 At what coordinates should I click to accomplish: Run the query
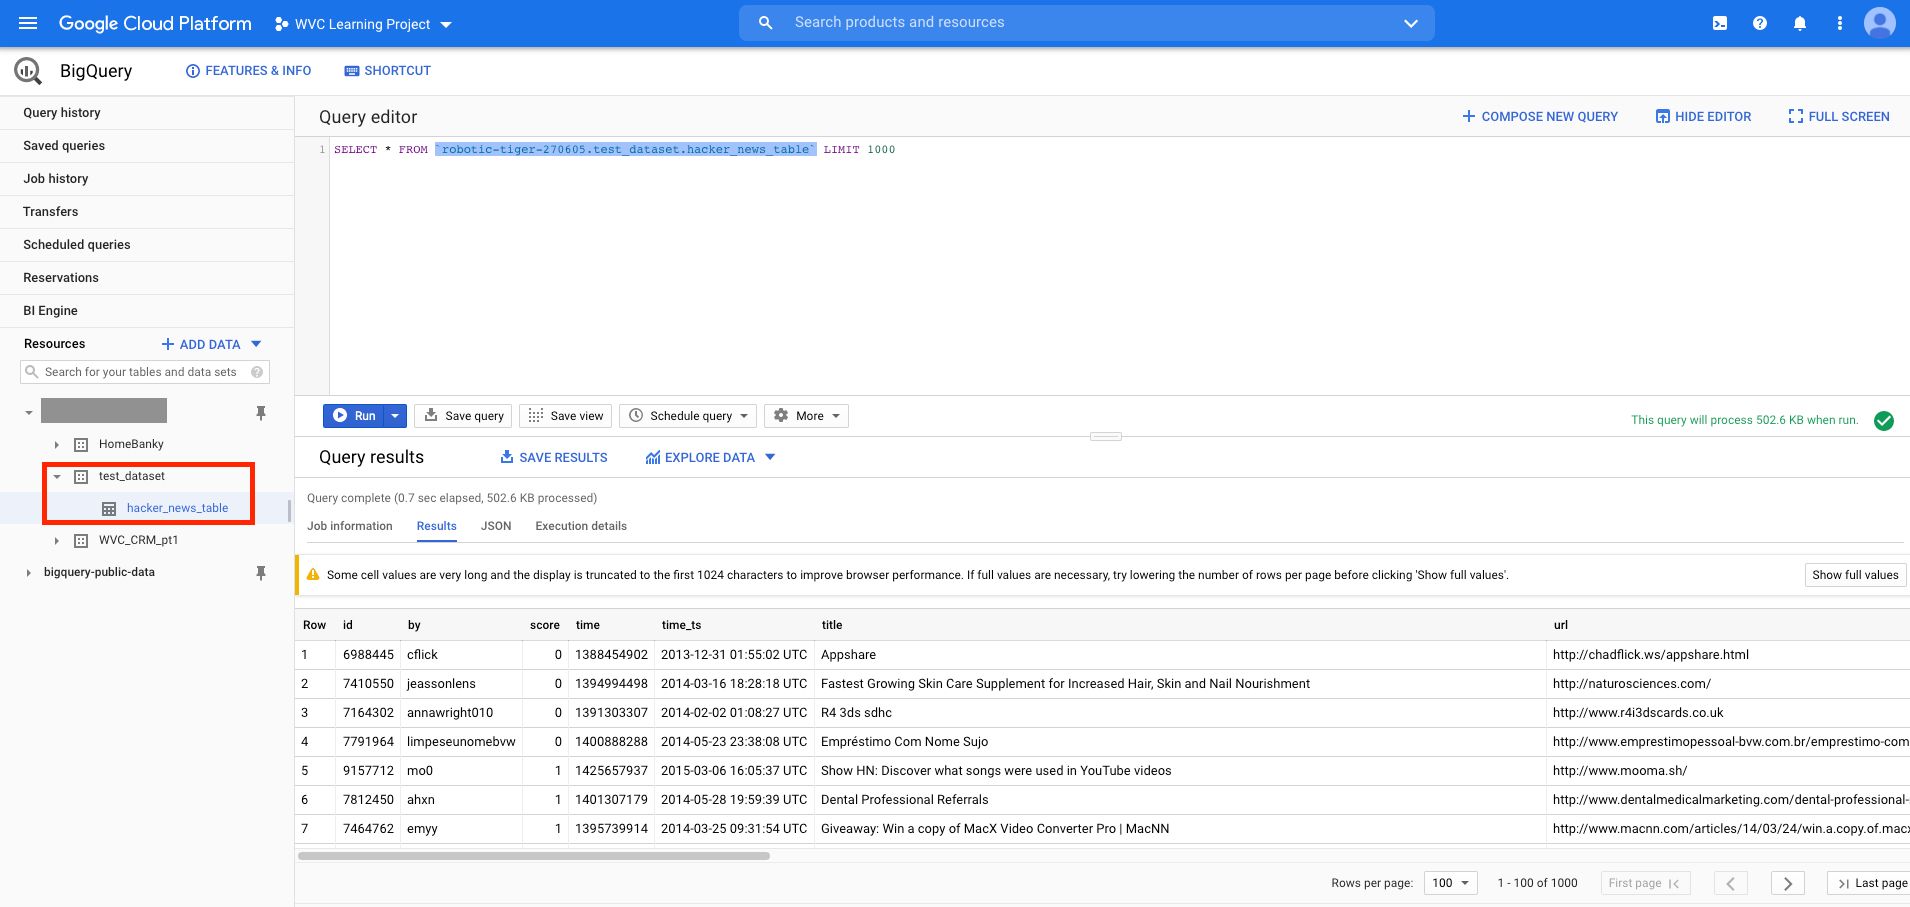tap(358, 415)
